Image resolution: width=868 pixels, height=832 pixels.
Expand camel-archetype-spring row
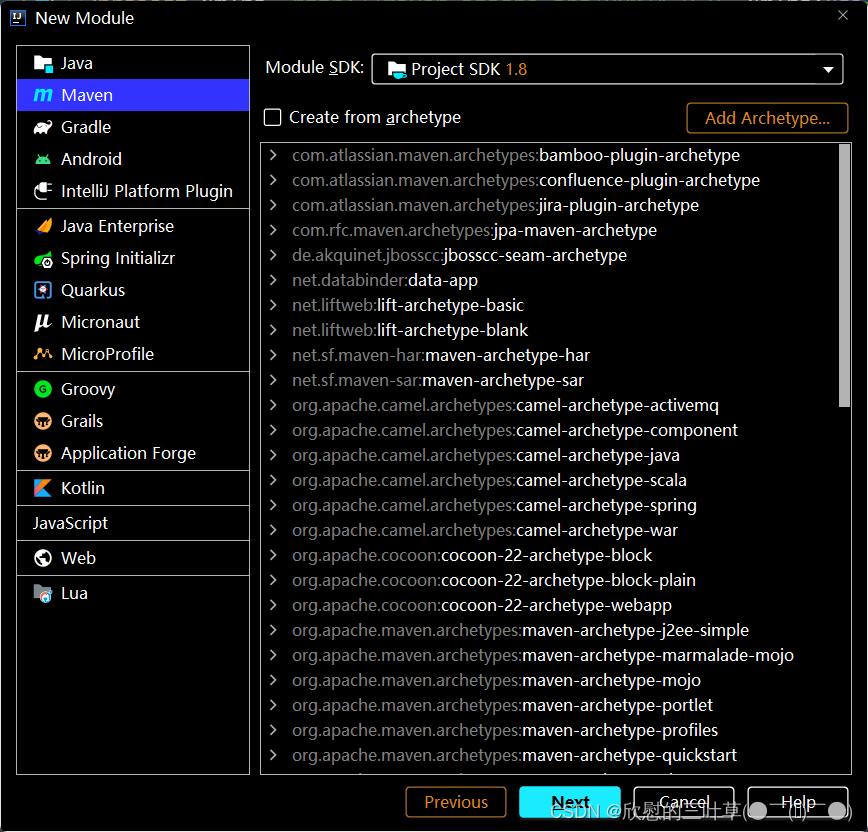[x=273, y=505]
